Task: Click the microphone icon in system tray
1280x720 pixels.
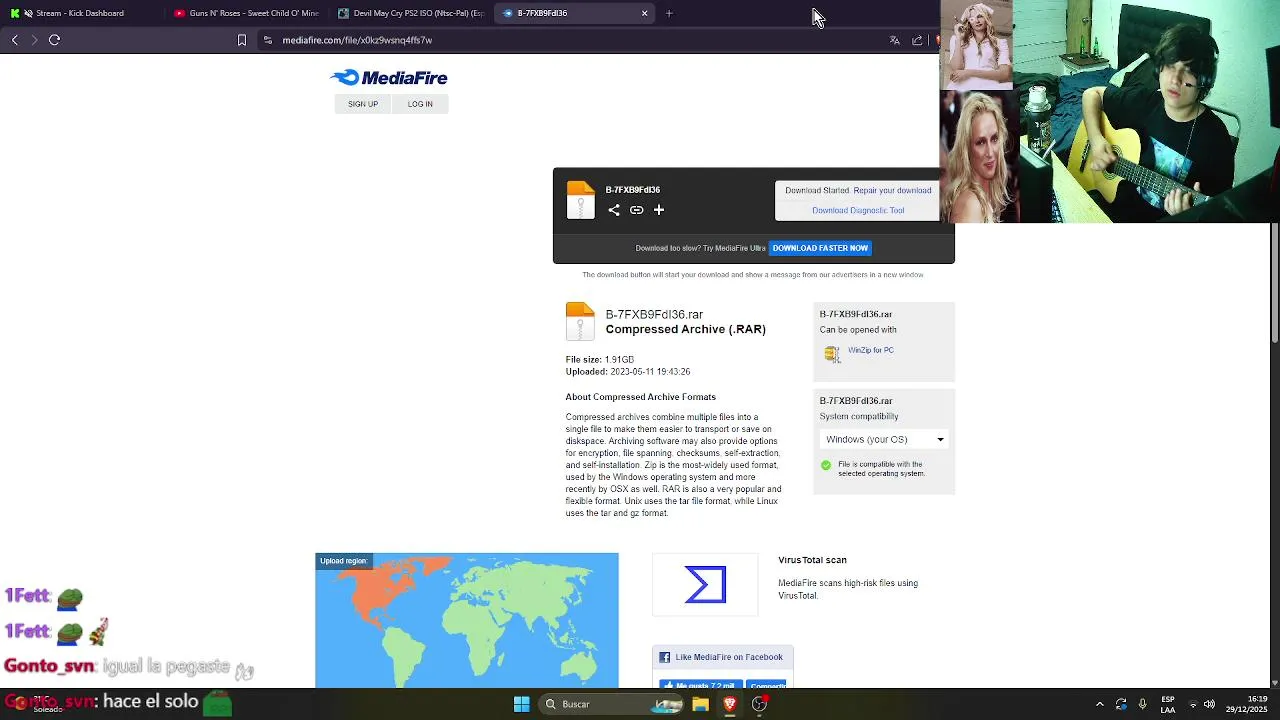Action: (x=1142, y=704)
